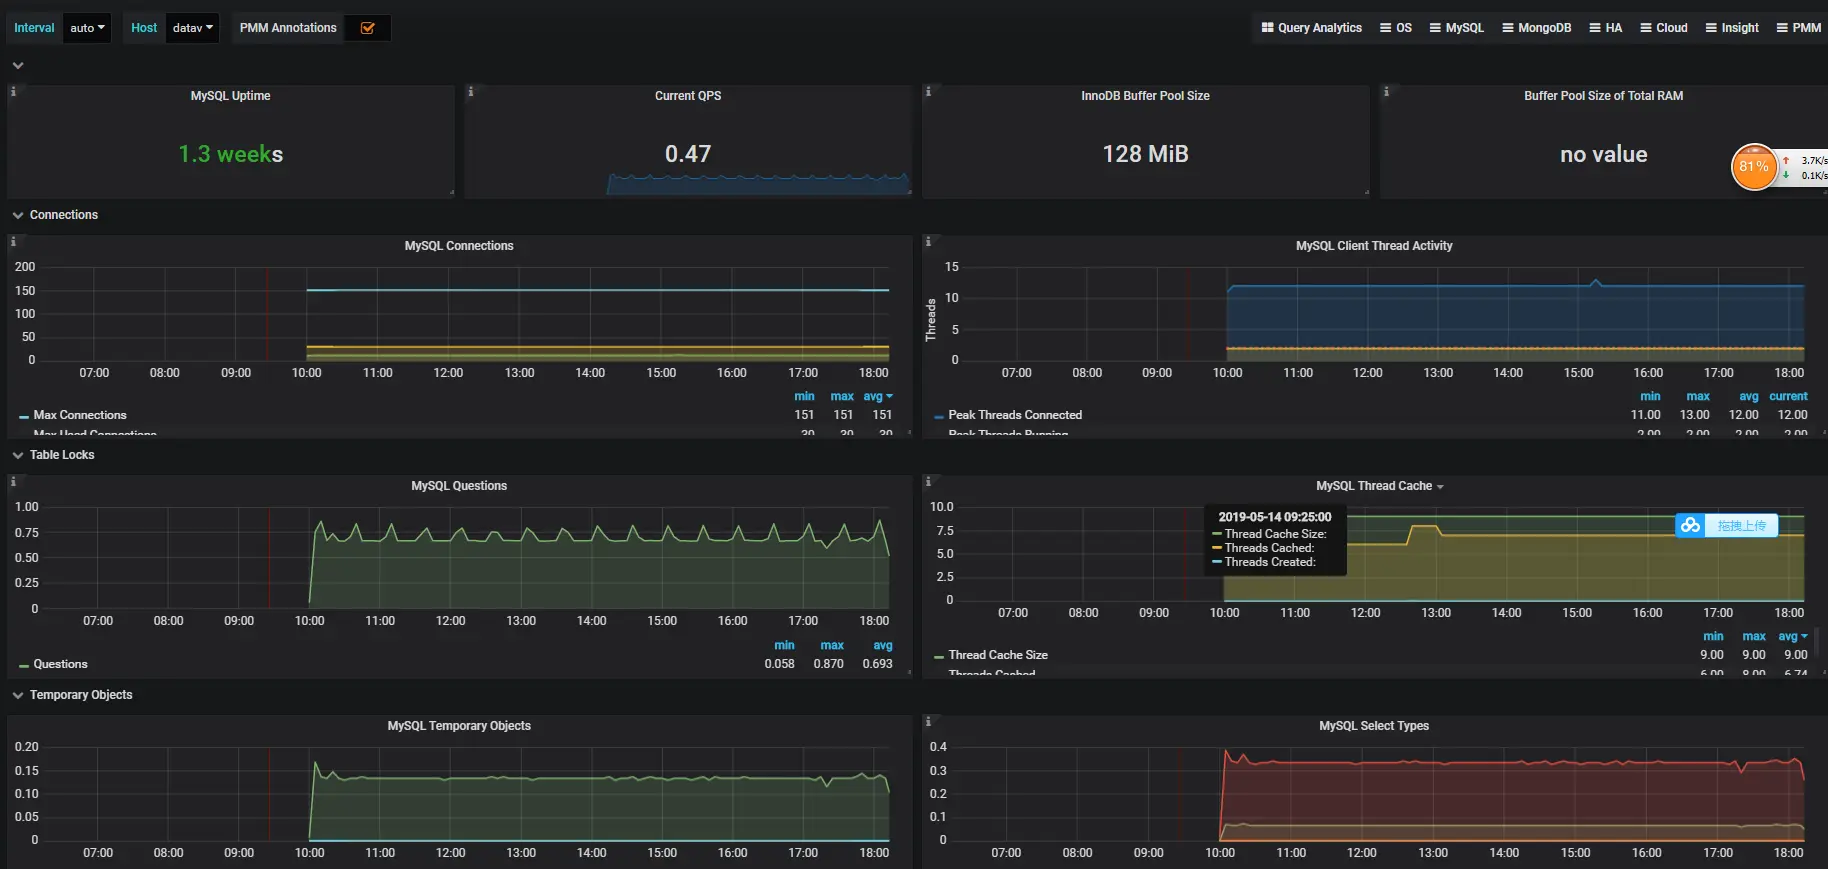Sort MySQL Questions legend by avg
Image resolution: width=1828 pixels, height=869 pixels.
pyautogui.click(x=882, y=646)
